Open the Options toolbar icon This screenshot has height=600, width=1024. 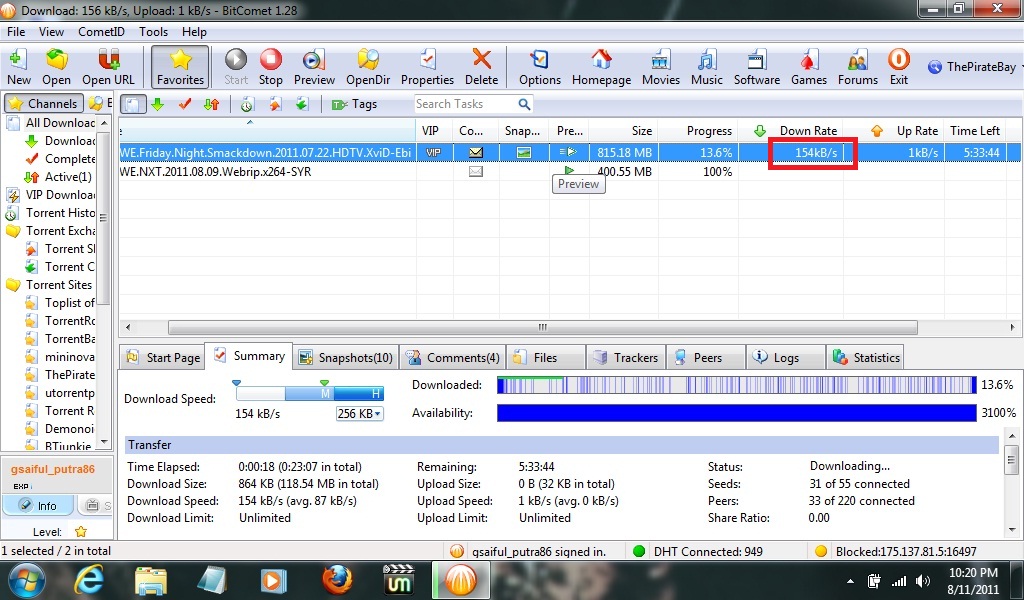click(539, 67)
